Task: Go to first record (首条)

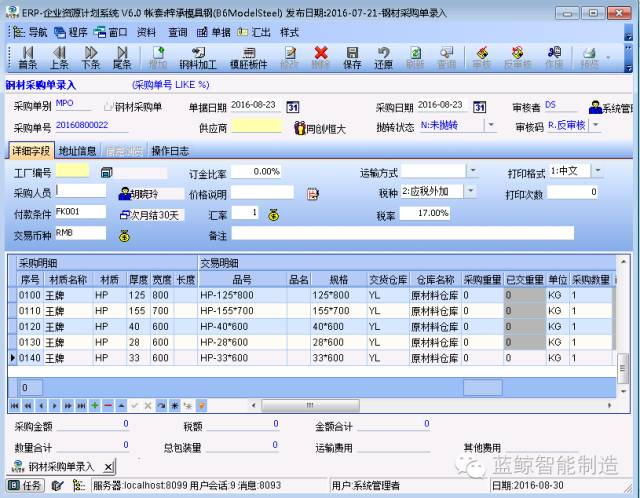Action: point(28,58)
